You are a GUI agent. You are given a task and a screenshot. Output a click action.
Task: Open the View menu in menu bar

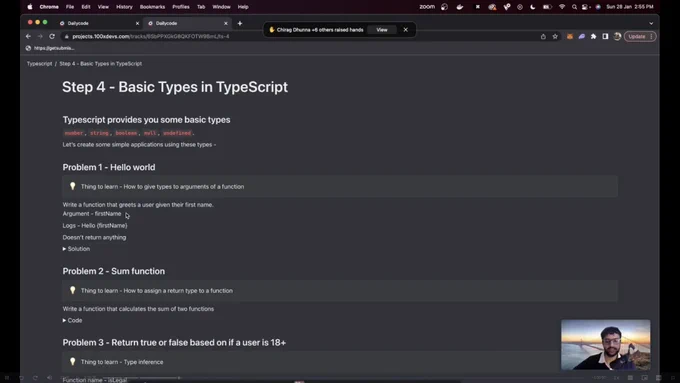pos(103,7)
